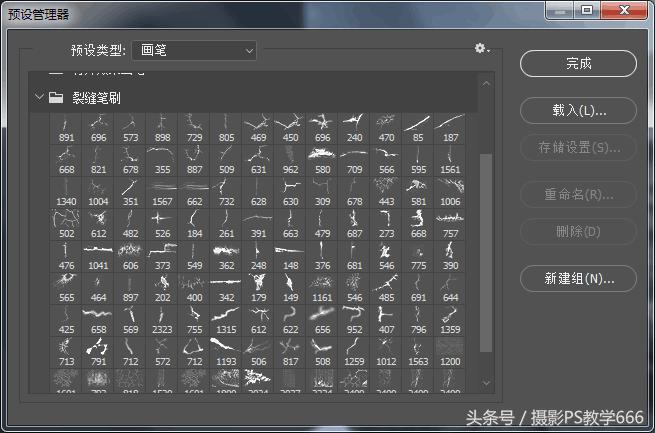Choose the diagonal crack brush 351
Viewport: 655px width, 433px height.
(x=130, y=193)
